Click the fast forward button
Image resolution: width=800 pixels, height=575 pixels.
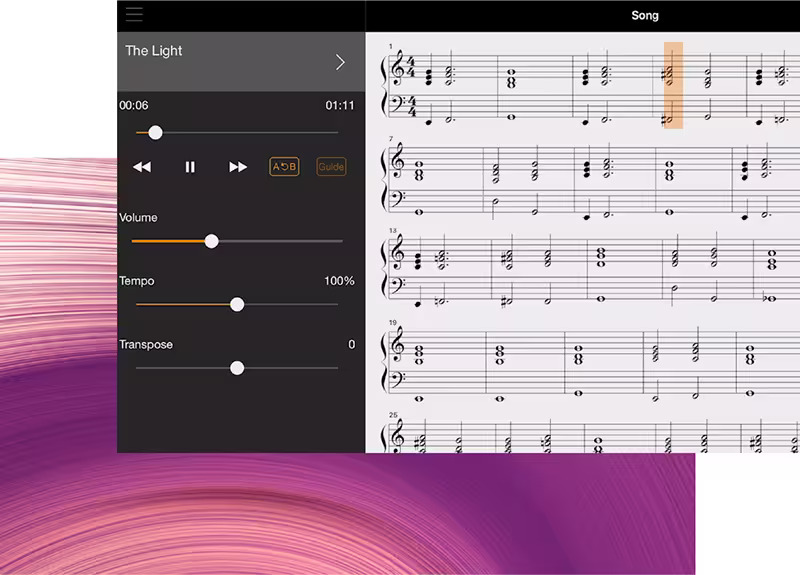(x=238, y=167)
